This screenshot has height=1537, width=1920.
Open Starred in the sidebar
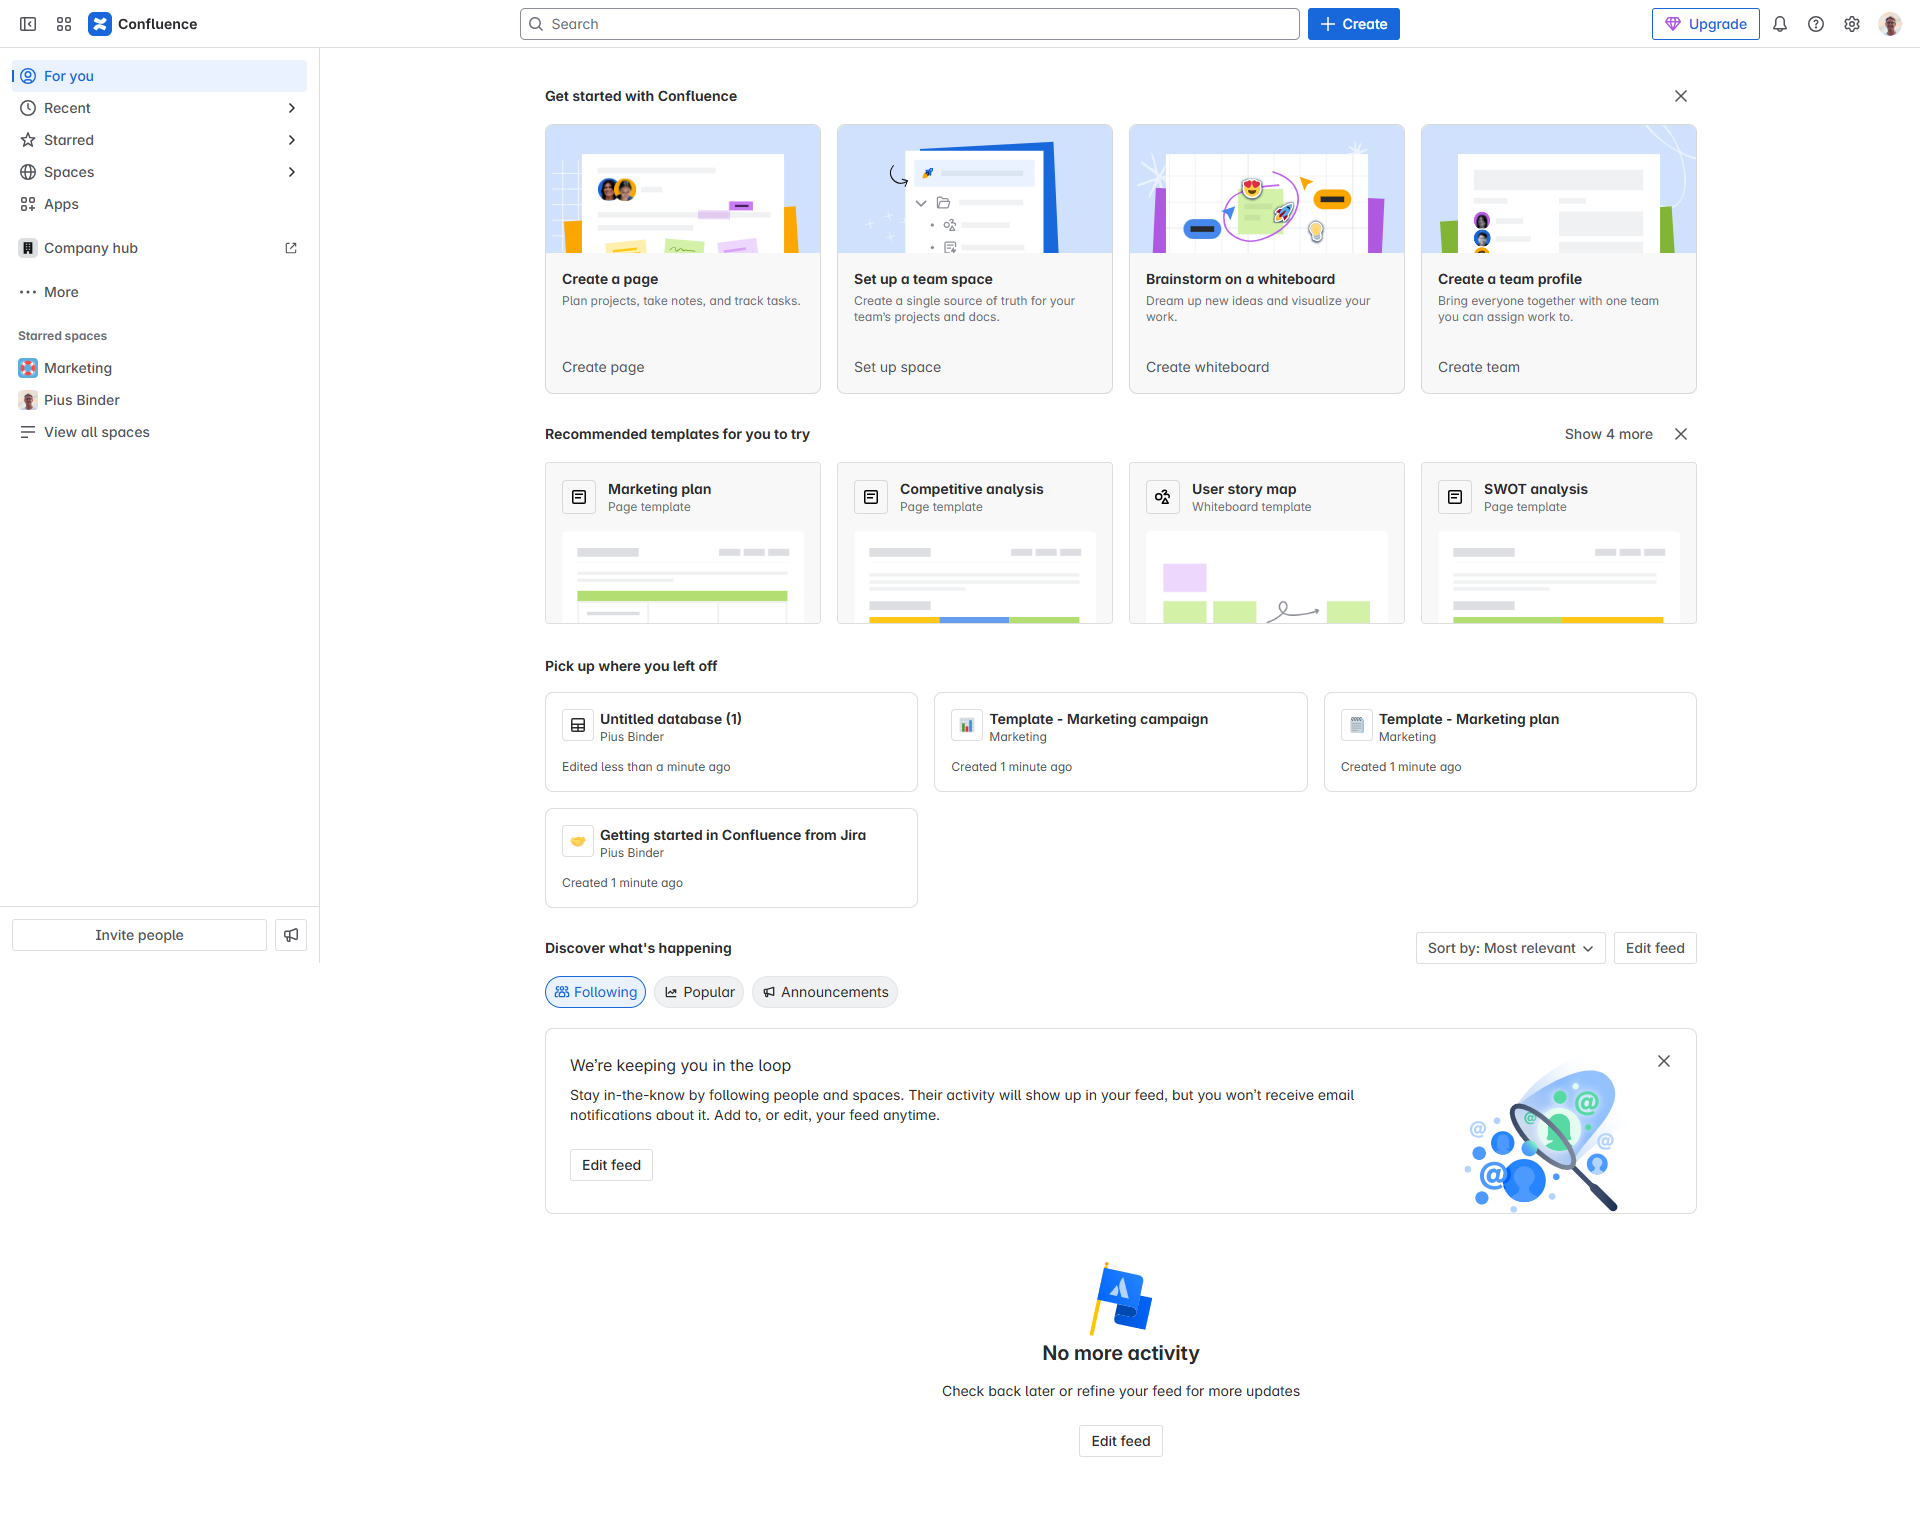click(x=159, y=140)
